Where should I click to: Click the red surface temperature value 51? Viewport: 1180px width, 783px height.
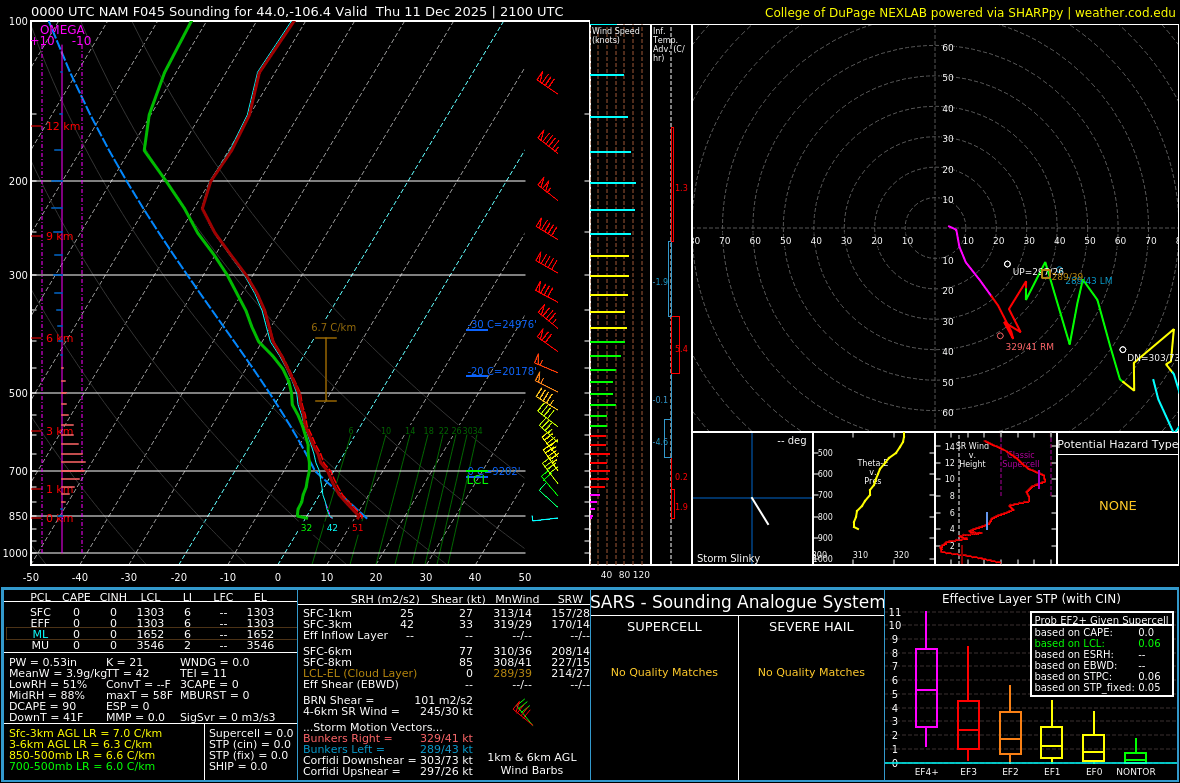[357, 528]
